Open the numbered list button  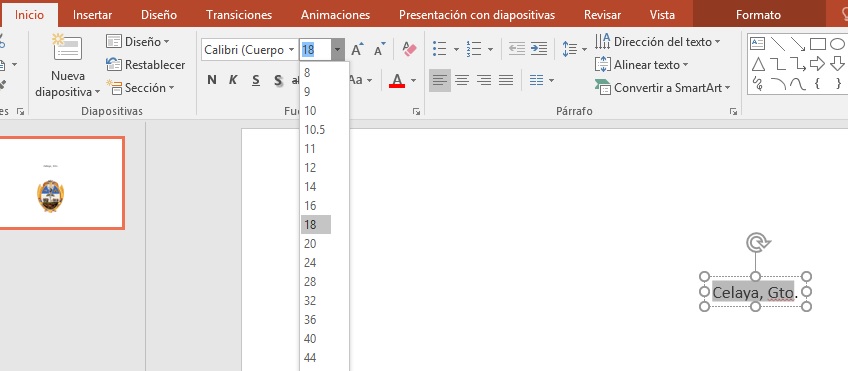coord(474,50)
